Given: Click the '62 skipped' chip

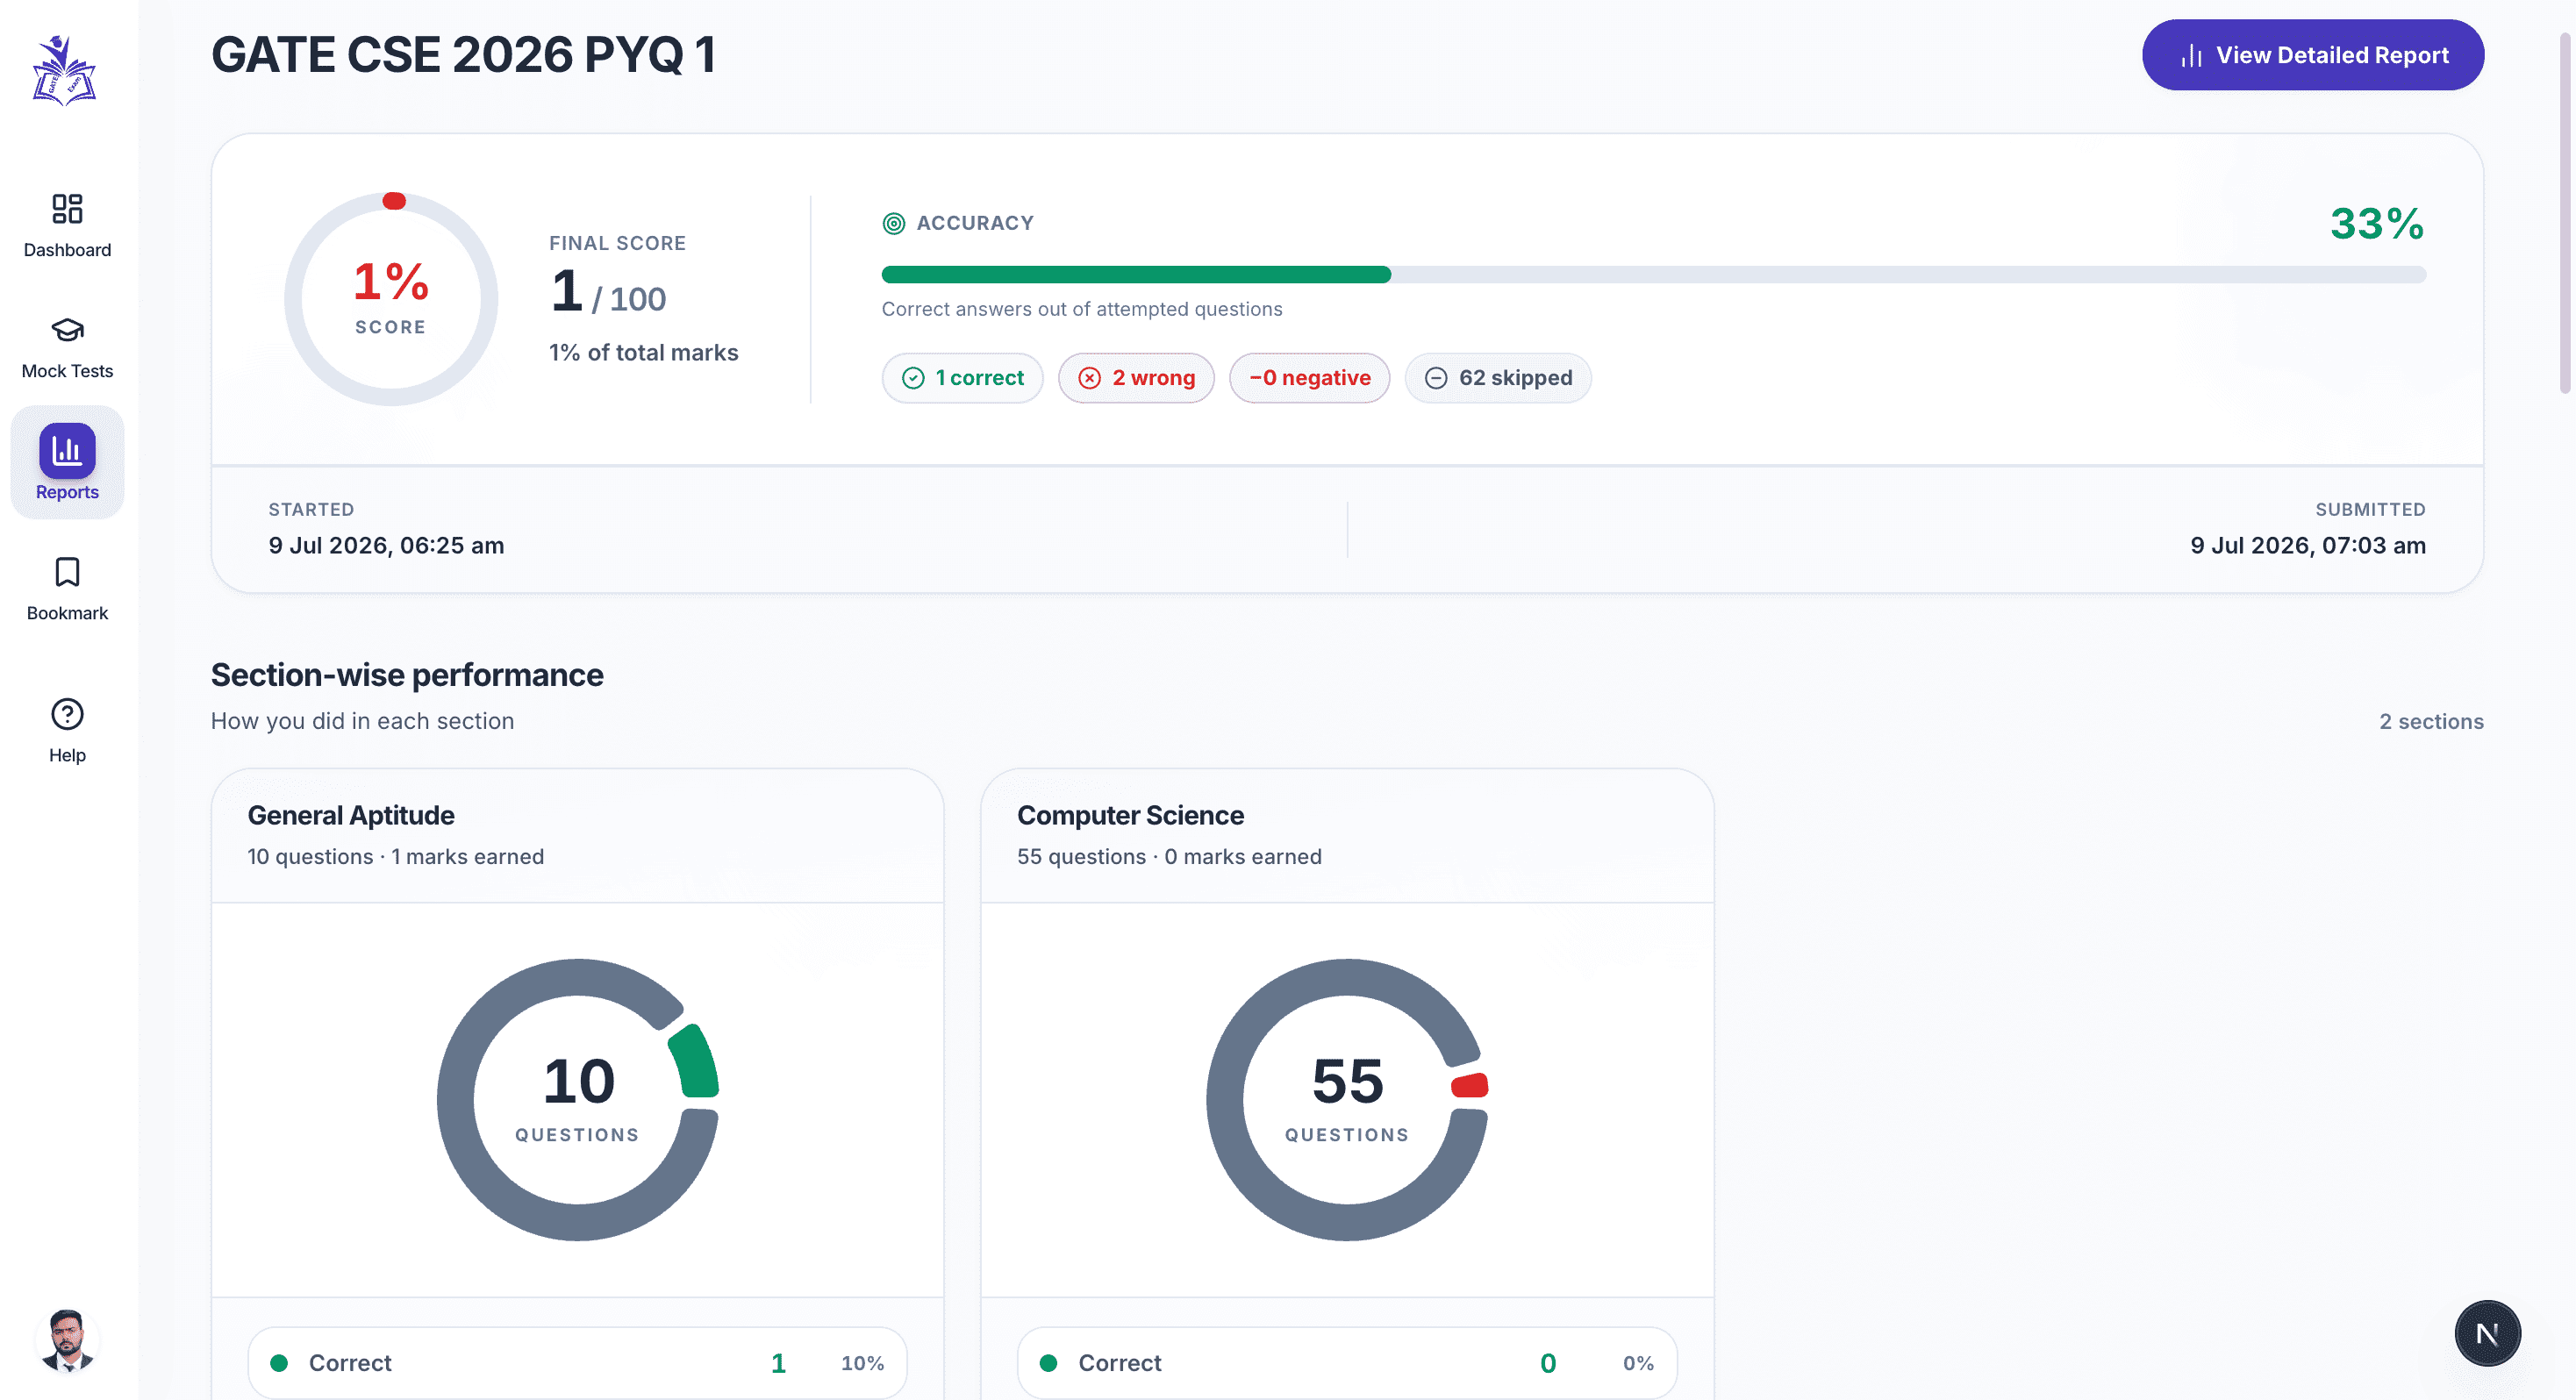Looking at the screenshot, I should [x=1498, y=378].
